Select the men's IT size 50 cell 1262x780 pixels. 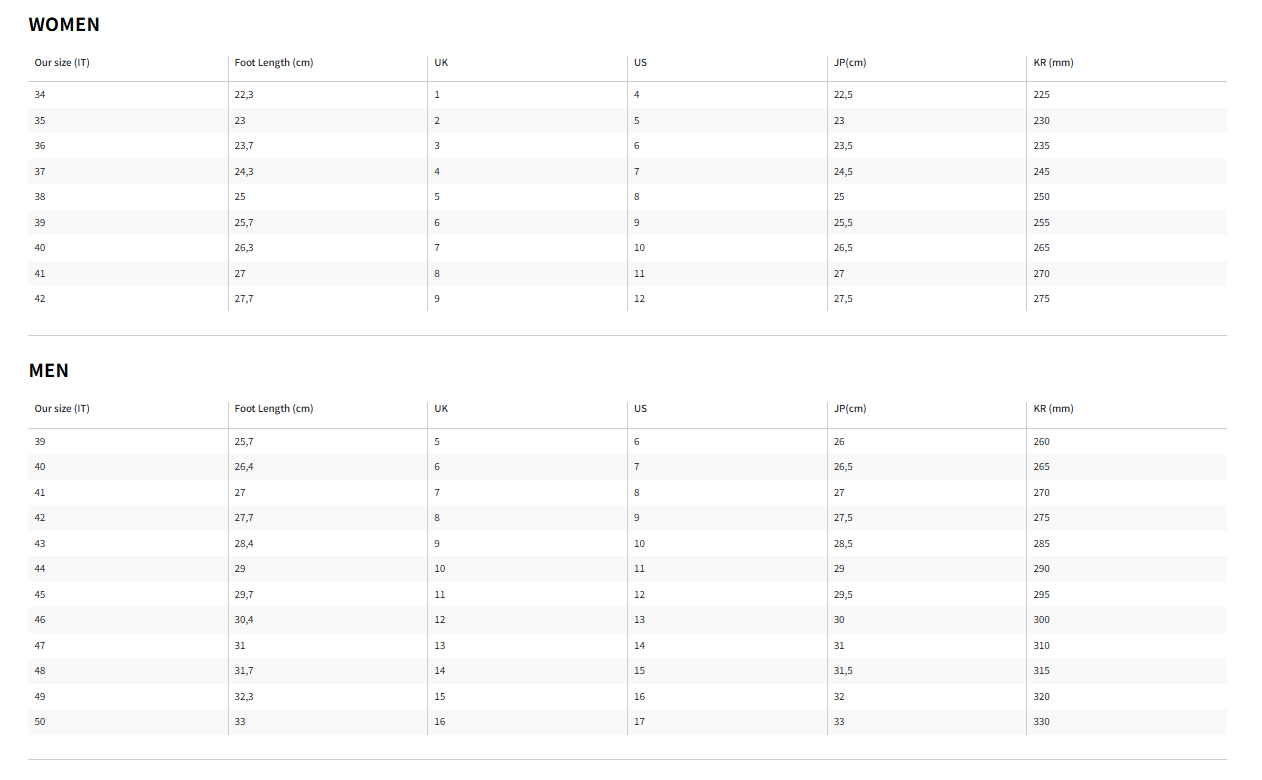[x=40, y=722]
